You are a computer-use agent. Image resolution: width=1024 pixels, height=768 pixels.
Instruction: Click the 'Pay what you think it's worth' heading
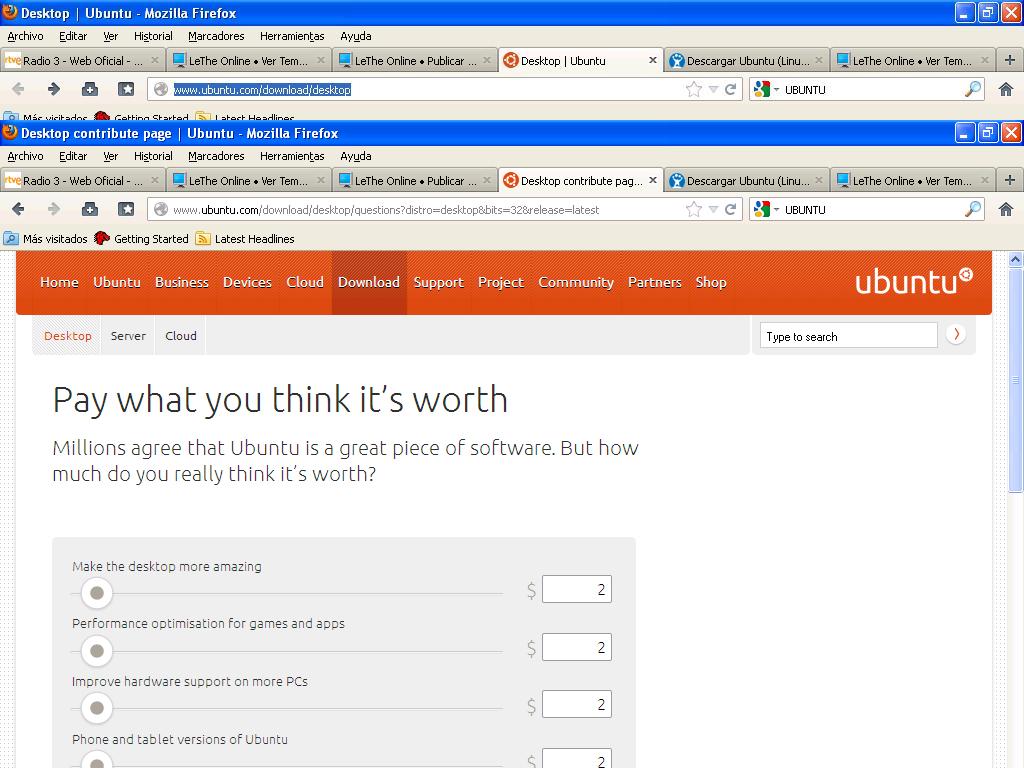click(280, 400)
